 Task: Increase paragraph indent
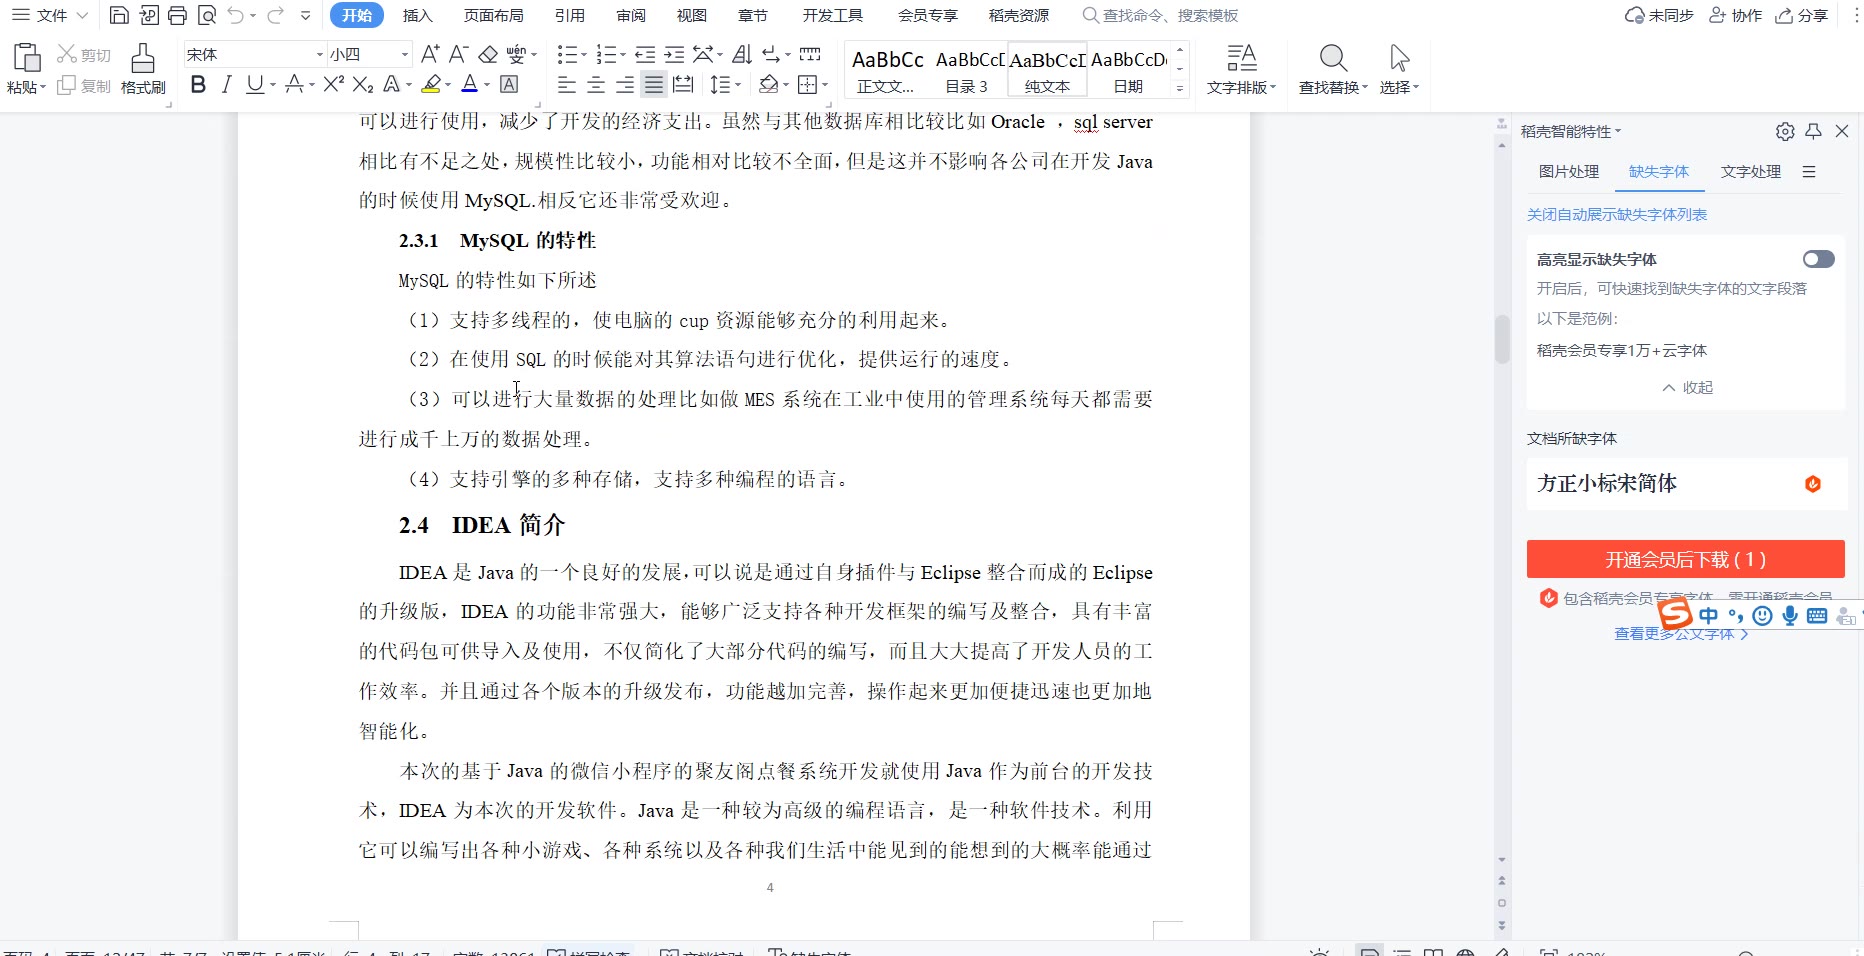pos(675,54)
